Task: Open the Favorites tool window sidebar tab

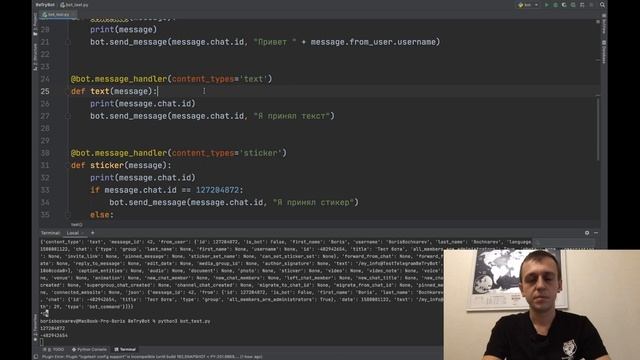Action: (36, 327)
